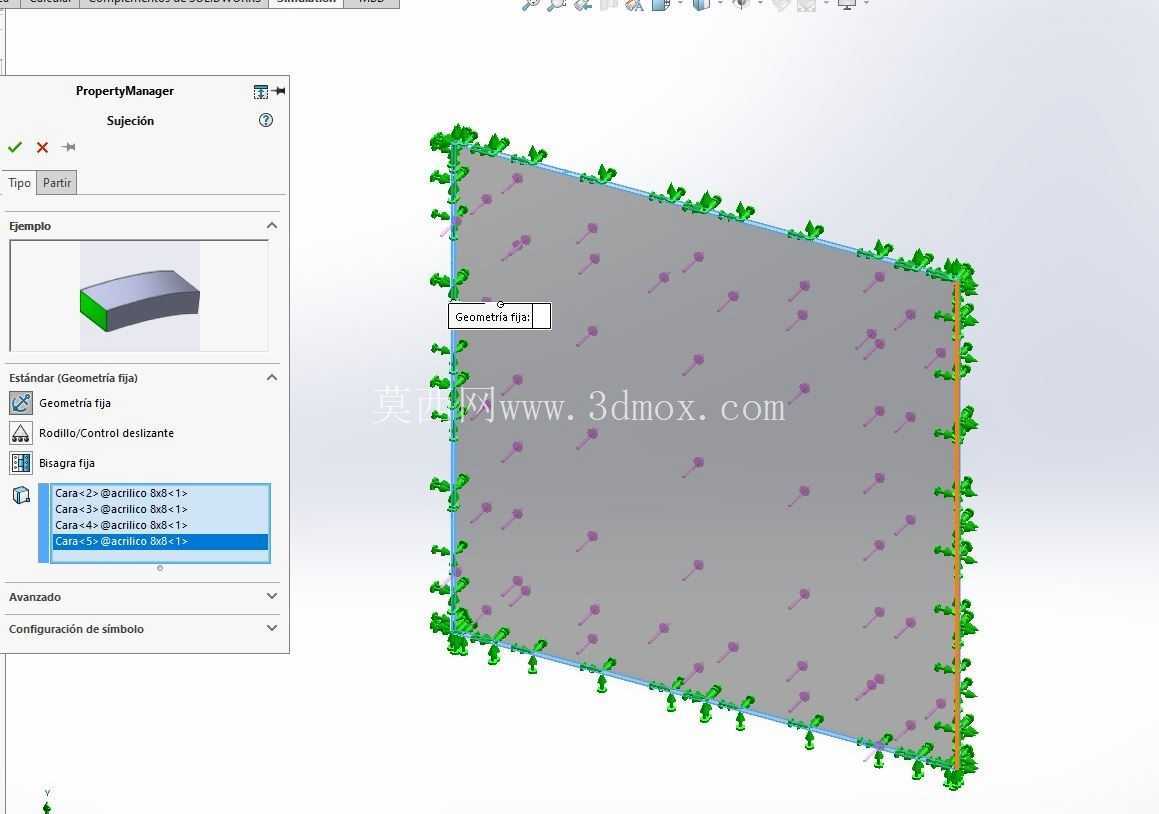
Task: Click the Geometría fija callout label in viewport
Action: [x=492, y=317]
